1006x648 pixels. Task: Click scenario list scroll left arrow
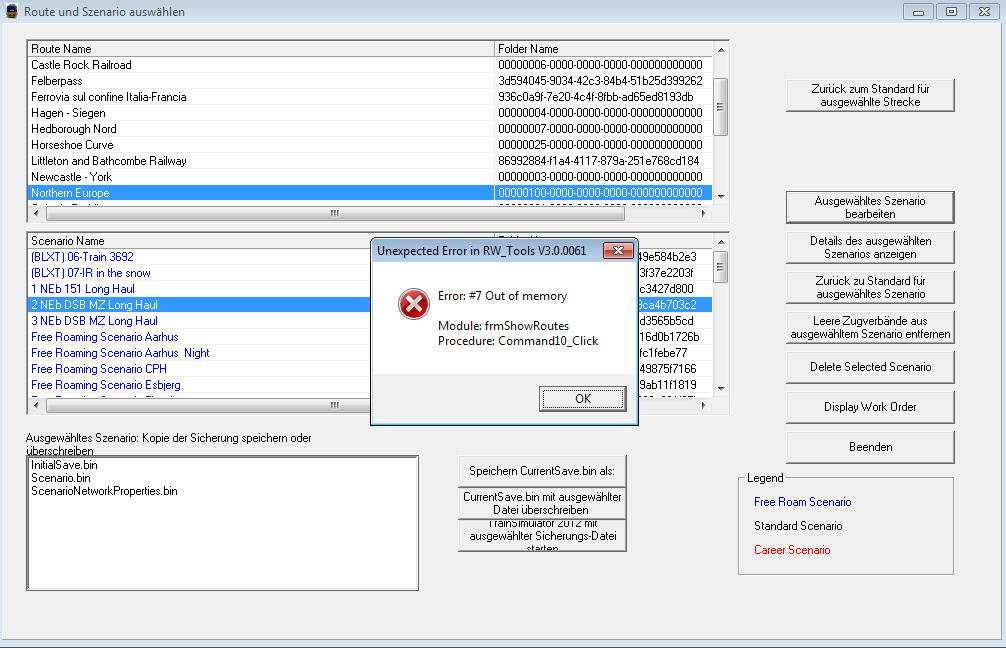click(x=36, y=405)
